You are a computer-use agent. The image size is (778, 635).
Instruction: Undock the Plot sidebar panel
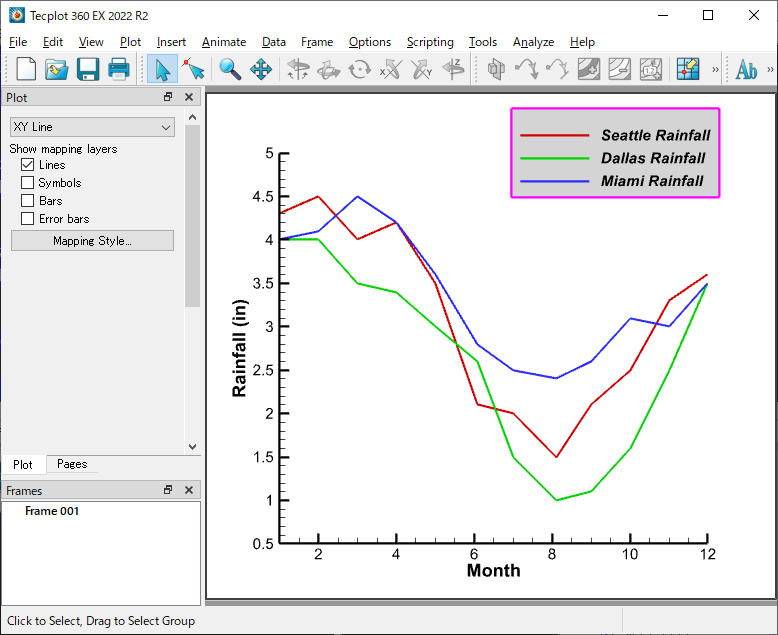[168, 97]
